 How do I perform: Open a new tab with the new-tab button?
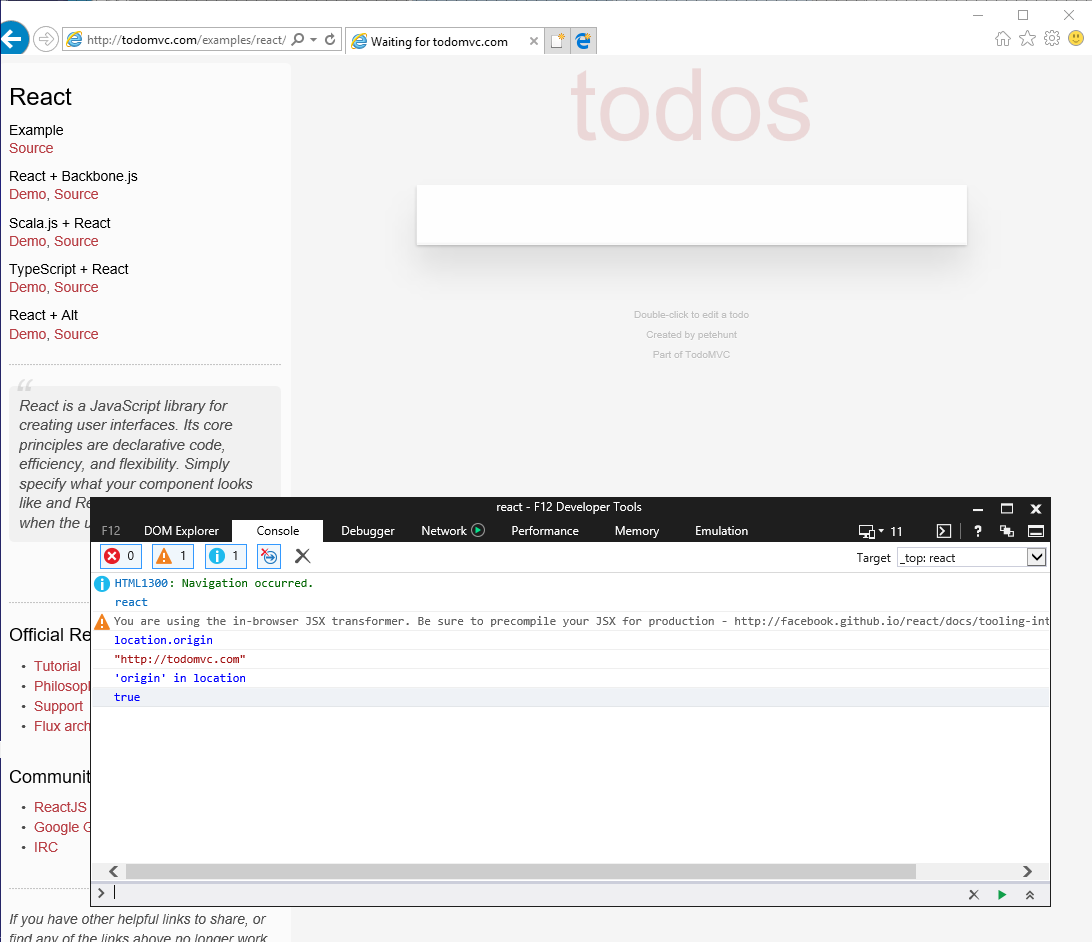click(x=557, y=41)
